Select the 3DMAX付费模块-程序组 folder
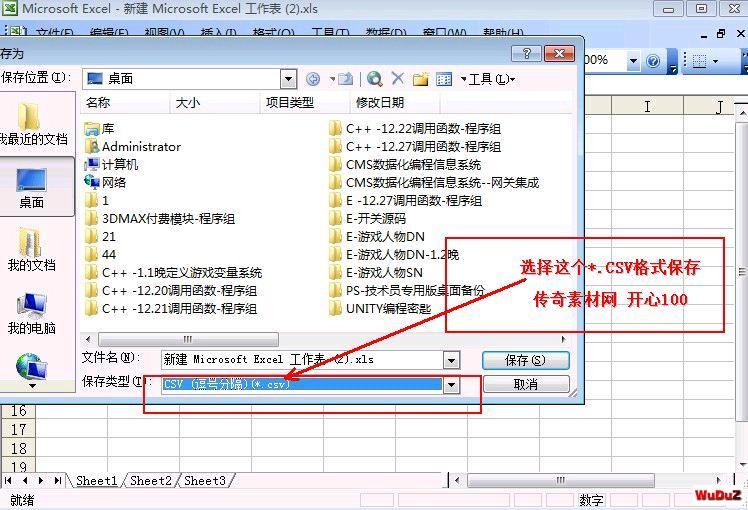 pyautogui.click(x=160, y=219)
